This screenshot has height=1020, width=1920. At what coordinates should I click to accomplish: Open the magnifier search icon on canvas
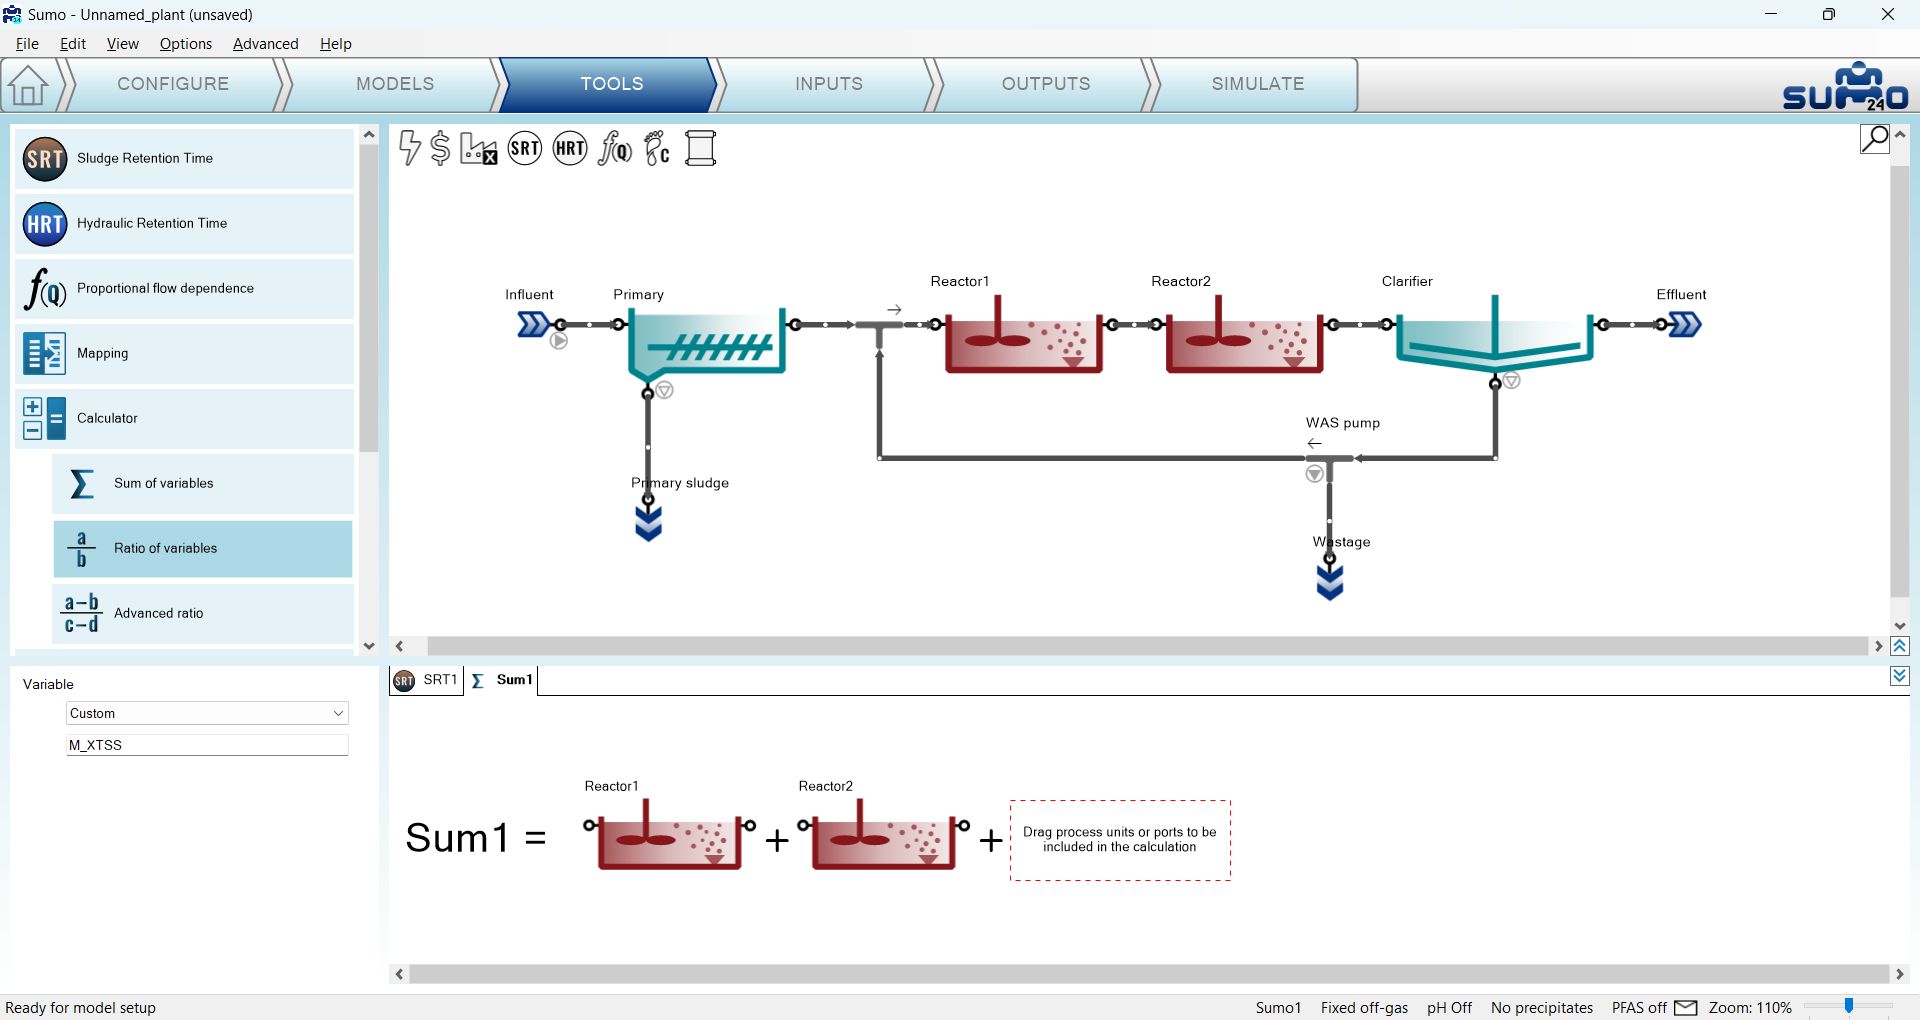coord(1875,138)
